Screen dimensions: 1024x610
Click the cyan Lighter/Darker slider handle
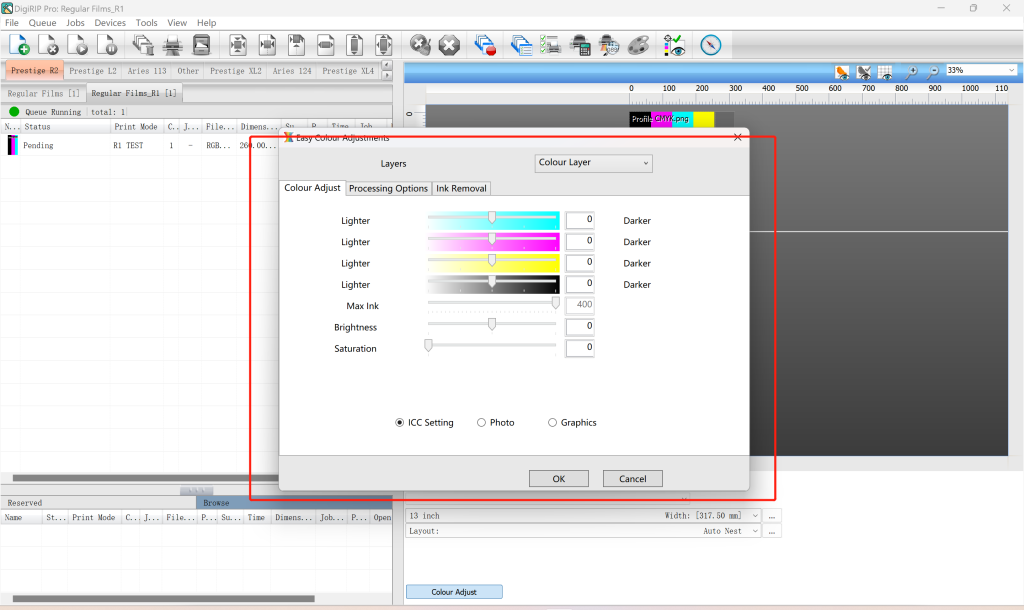pyautogui.click(x=492, y=218)
